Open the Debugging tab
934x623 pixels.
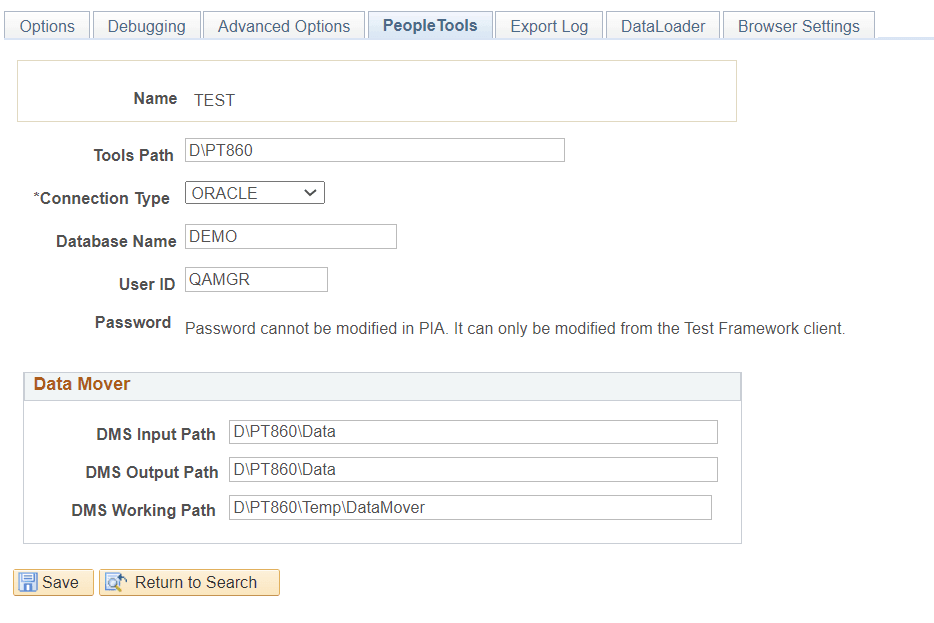(146, 24)
